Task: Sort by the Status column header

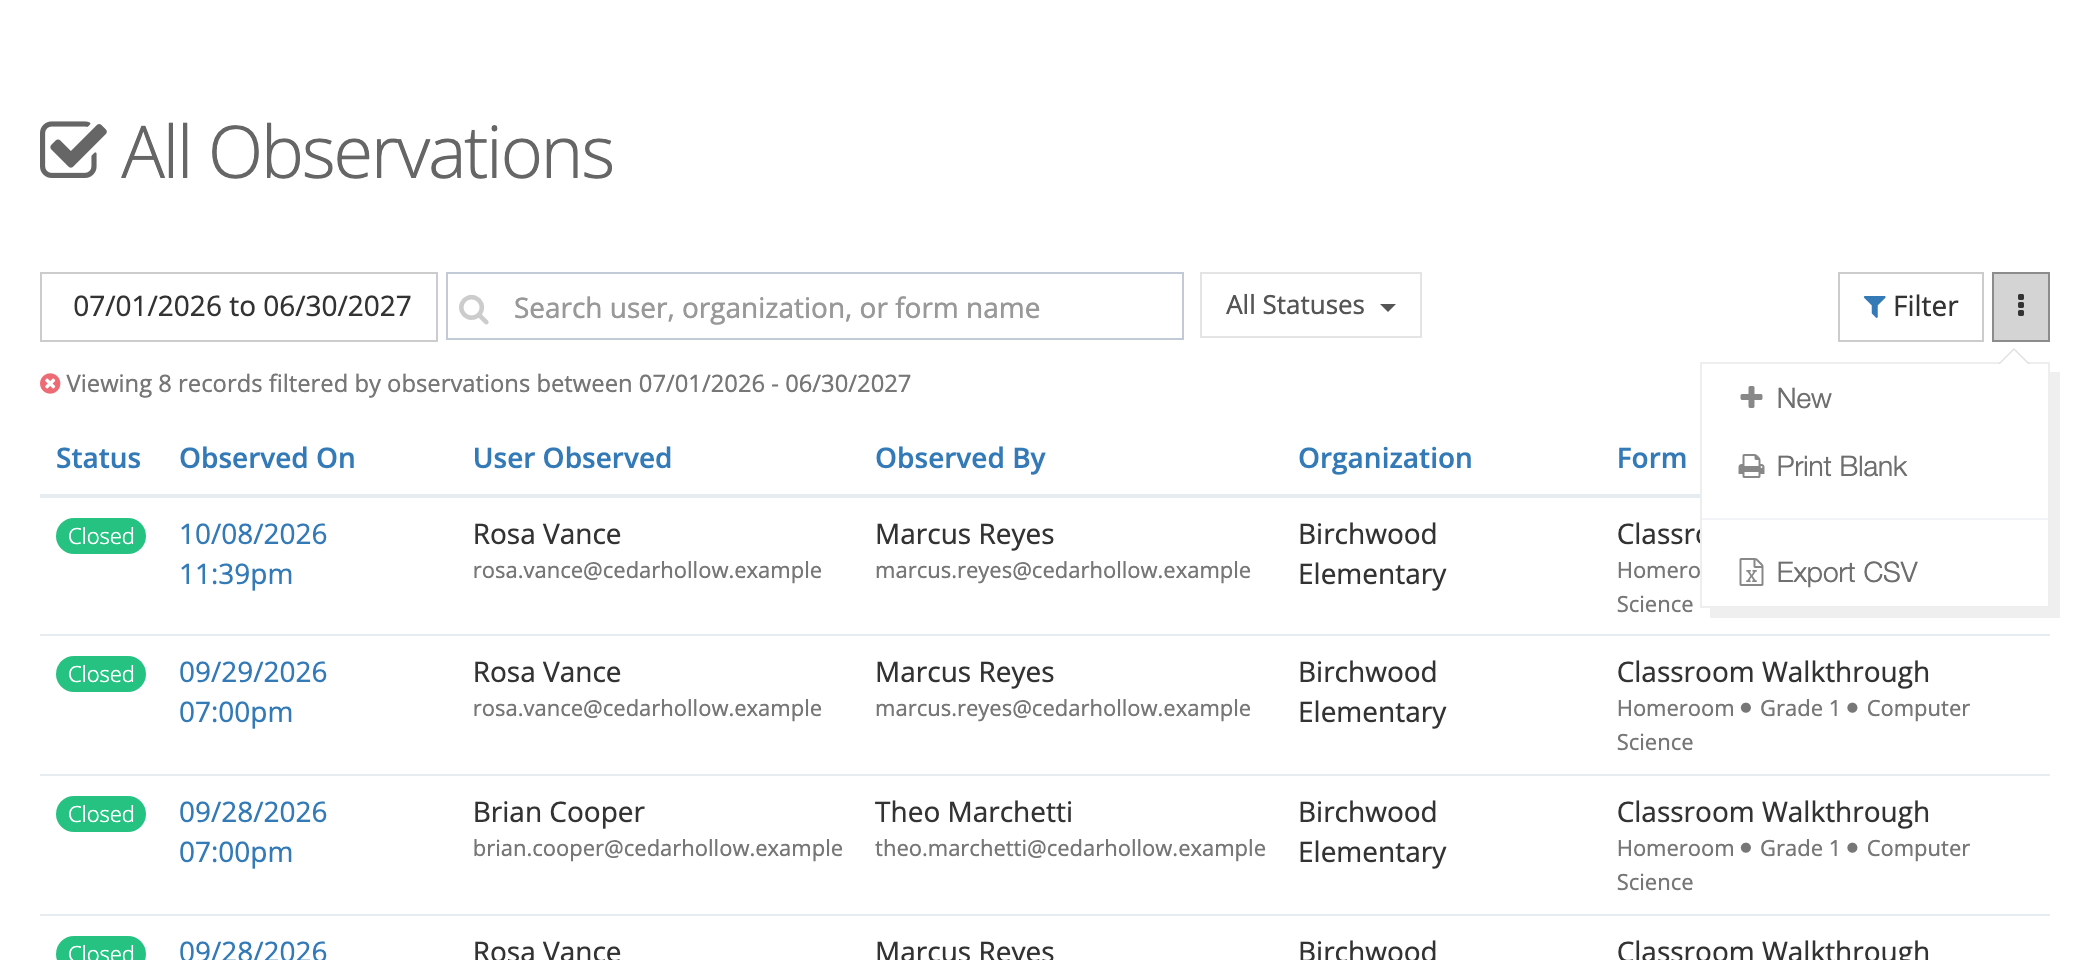Action: click(x=98, y=458)
